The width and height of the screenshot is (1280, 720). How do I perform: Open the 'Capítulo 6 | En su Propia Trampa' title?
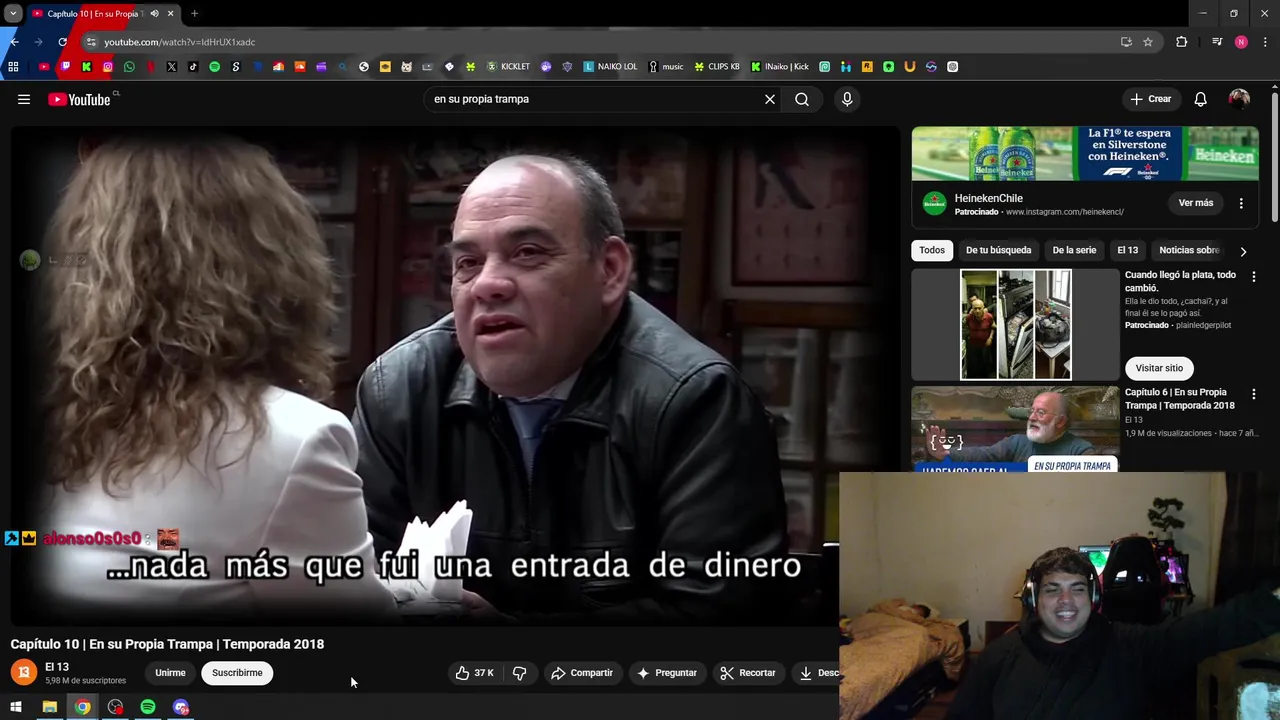(x=1179, y=399)
